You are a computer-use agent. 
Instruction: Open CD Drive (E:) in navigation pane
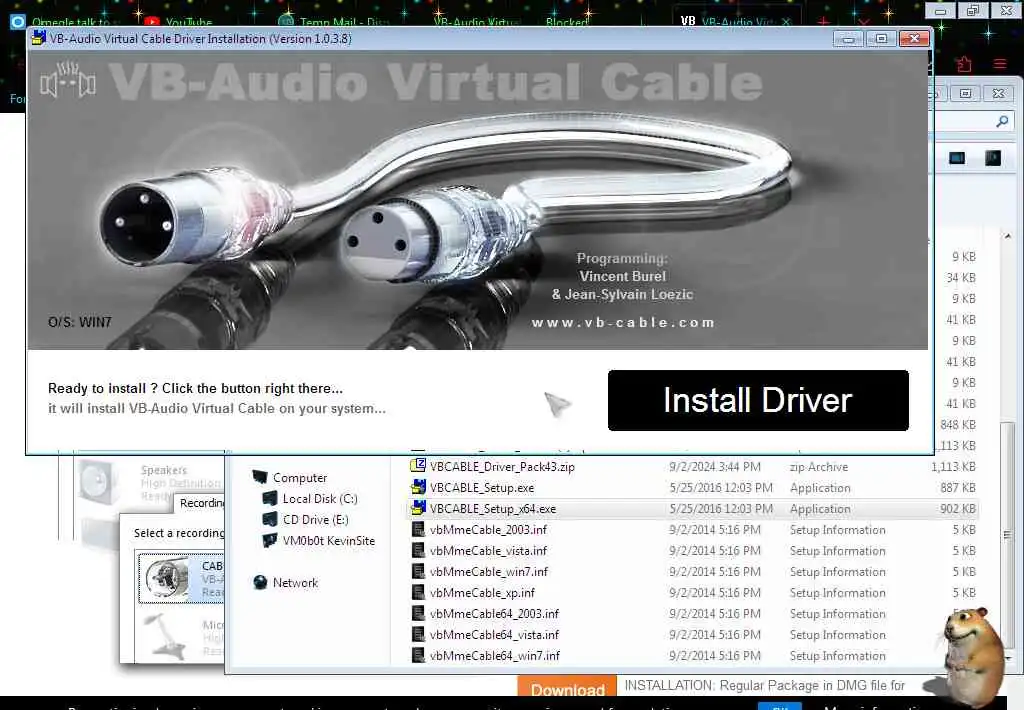click(x=315, y=519)
